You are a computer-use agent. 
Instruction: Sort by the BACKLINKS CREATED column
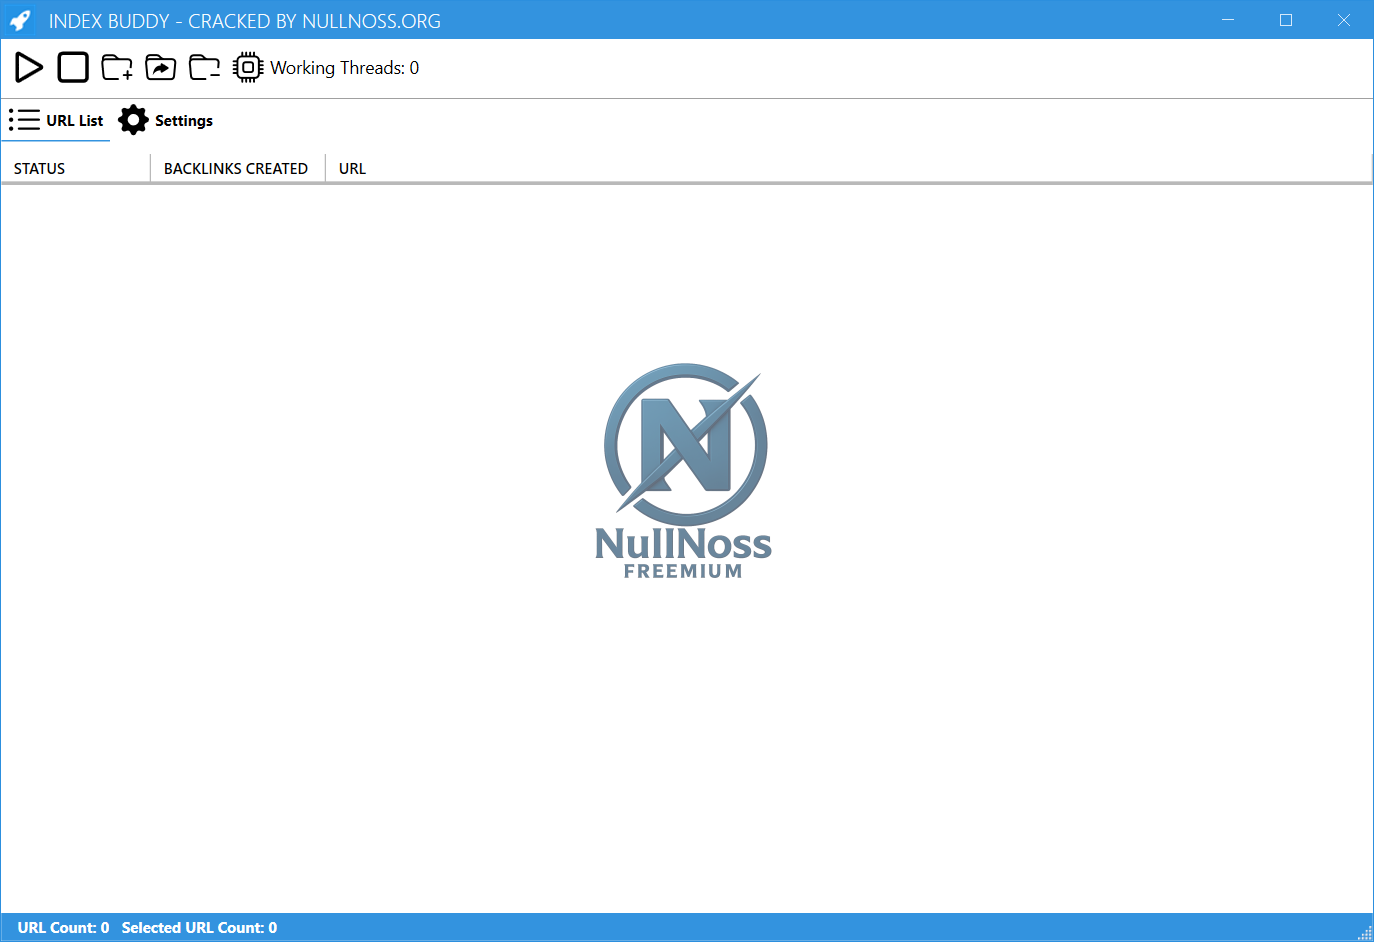point(236,168)
